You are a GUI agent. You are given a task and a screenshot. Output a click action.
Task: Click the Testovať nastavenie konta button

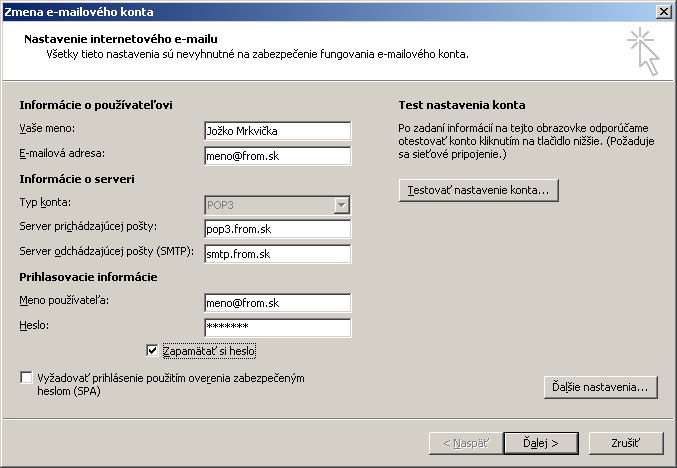(477, 189)
